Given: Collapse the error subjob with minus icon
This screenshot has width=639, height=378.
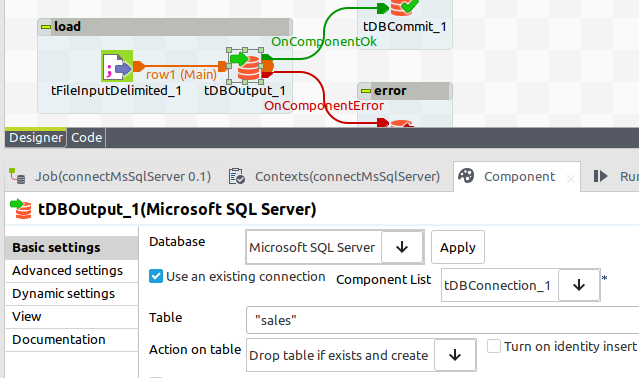Looking at the screenshot, I should (x=366, y=91).
